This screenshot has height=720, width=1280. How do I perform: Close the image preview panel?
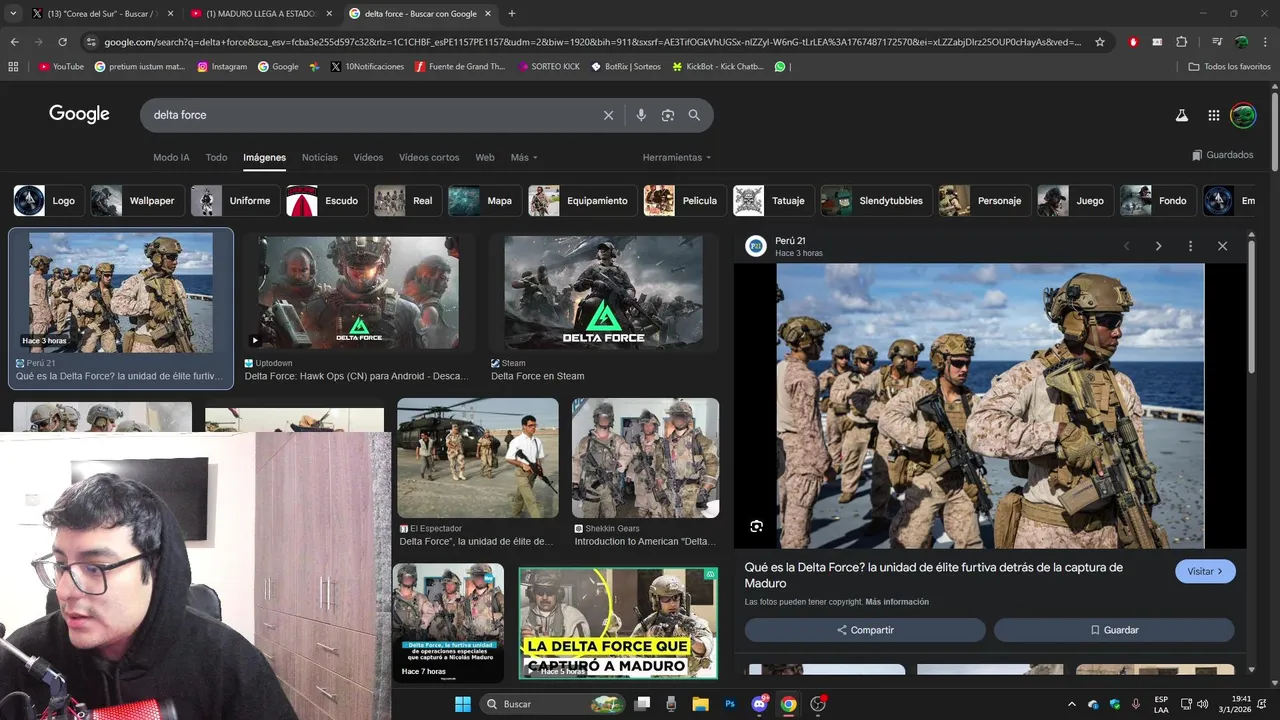pyautogui.click(x=1222, y=246)
